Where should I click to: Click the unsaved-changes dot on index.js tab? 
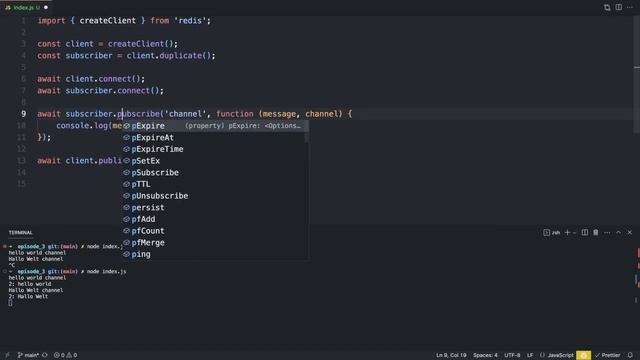pos(46,7)
